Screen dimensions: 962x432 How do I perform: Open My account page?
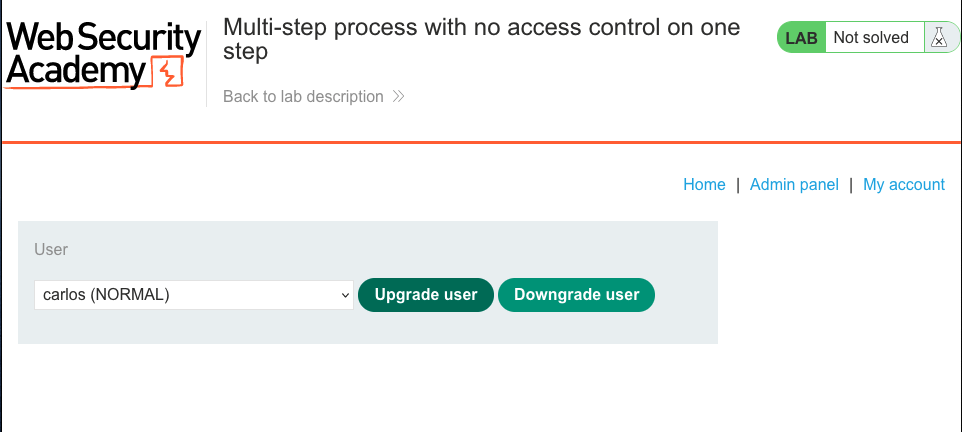click(904, 184)
